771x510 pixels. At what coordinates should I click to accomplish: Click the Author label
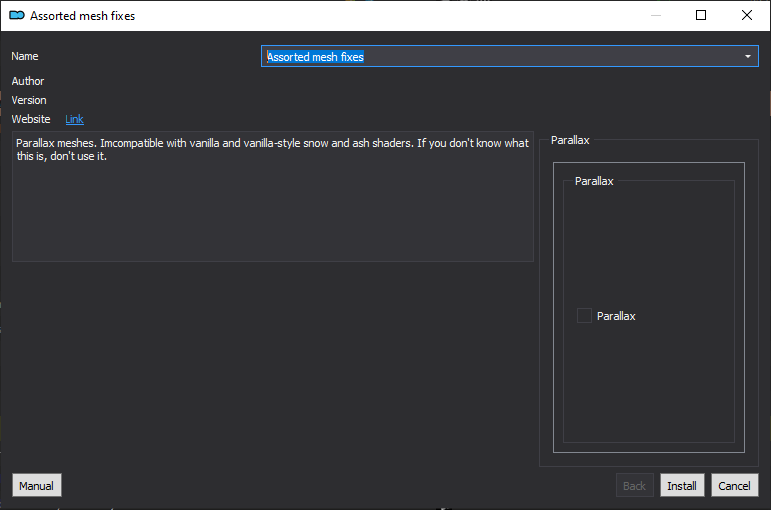tap(28, 81)
